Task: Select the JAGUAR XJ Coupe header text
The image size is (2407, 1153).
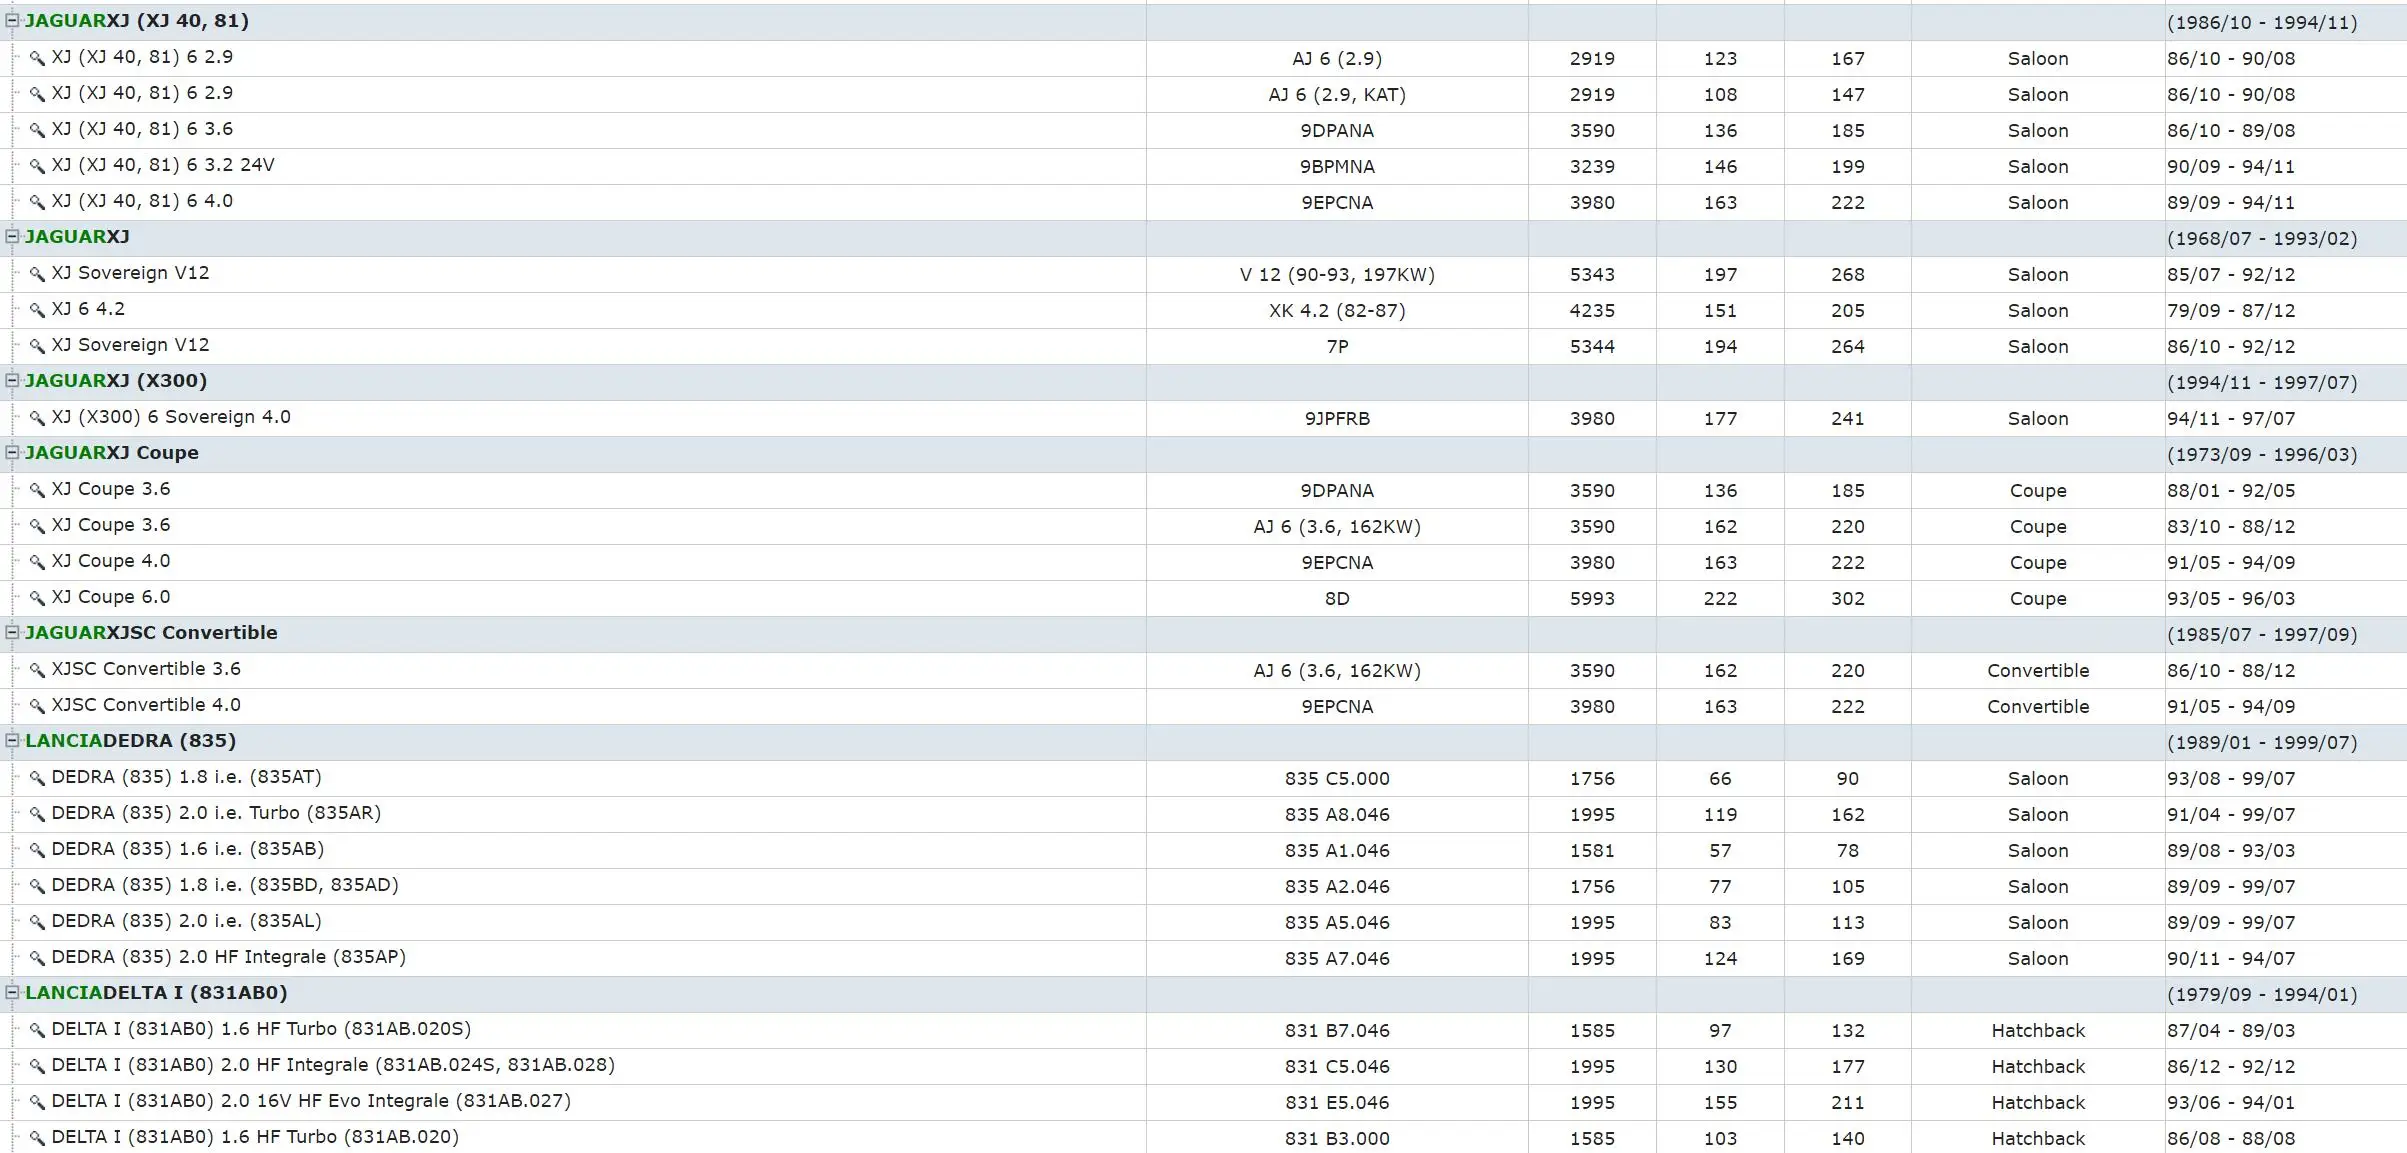Action: tap(112, 453)
